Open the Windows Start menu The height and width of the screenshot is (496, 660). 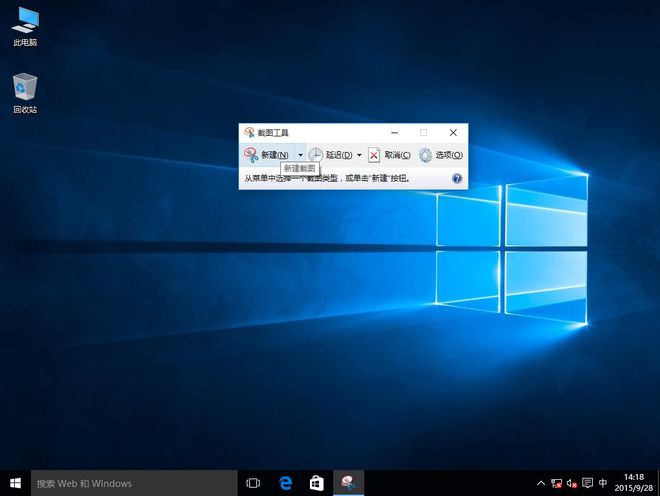coord(15,483)
